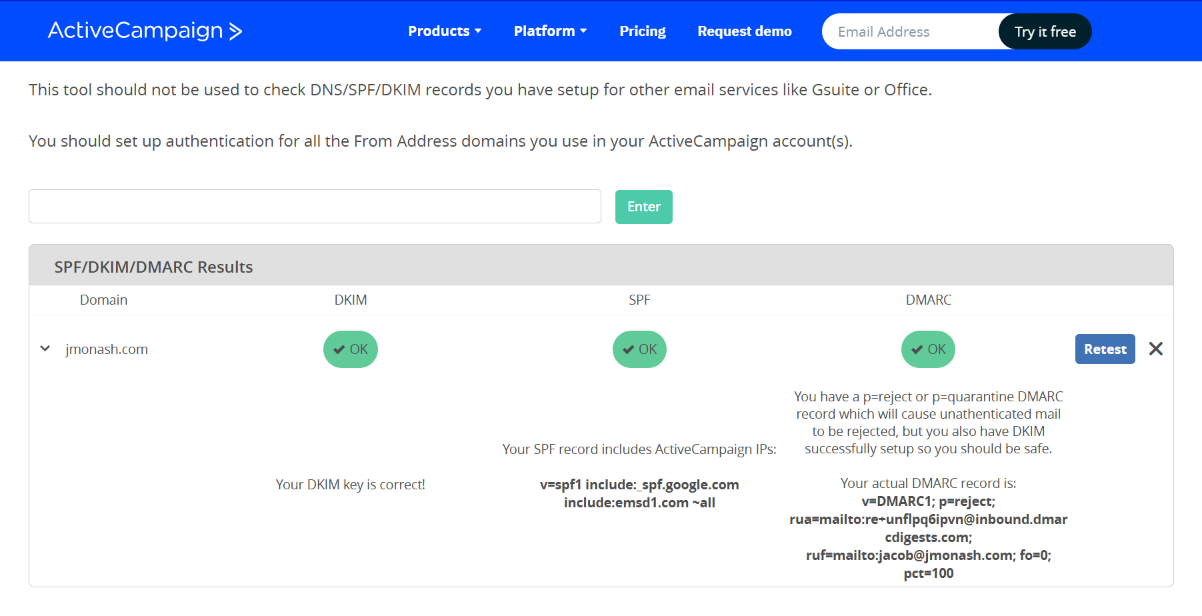Click the DKIM column header
Screen dimensions: 1202x616
351,299
